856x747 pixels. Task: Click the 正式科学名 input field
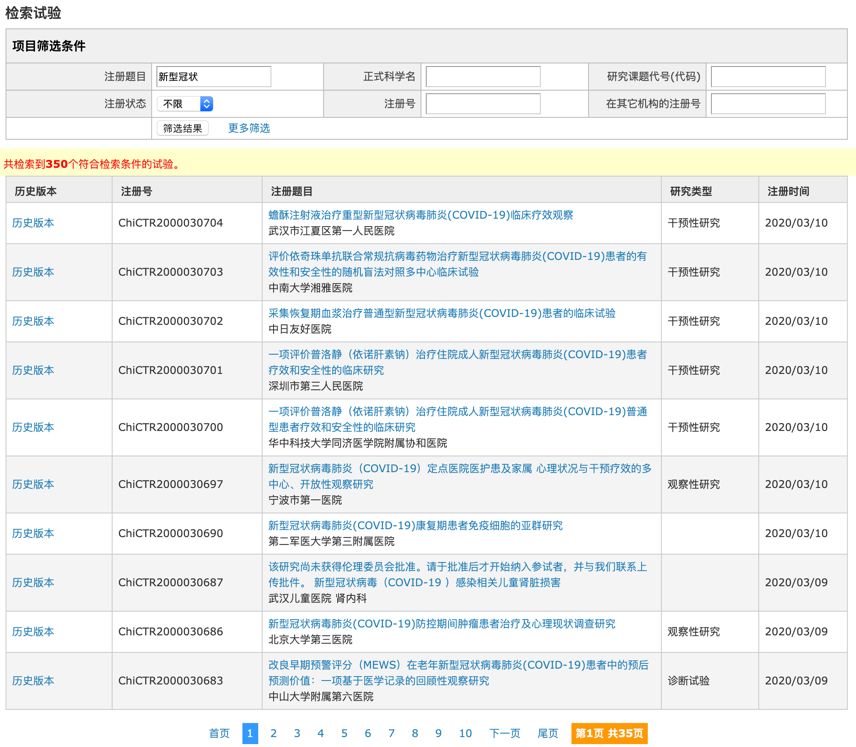(483, 76)
